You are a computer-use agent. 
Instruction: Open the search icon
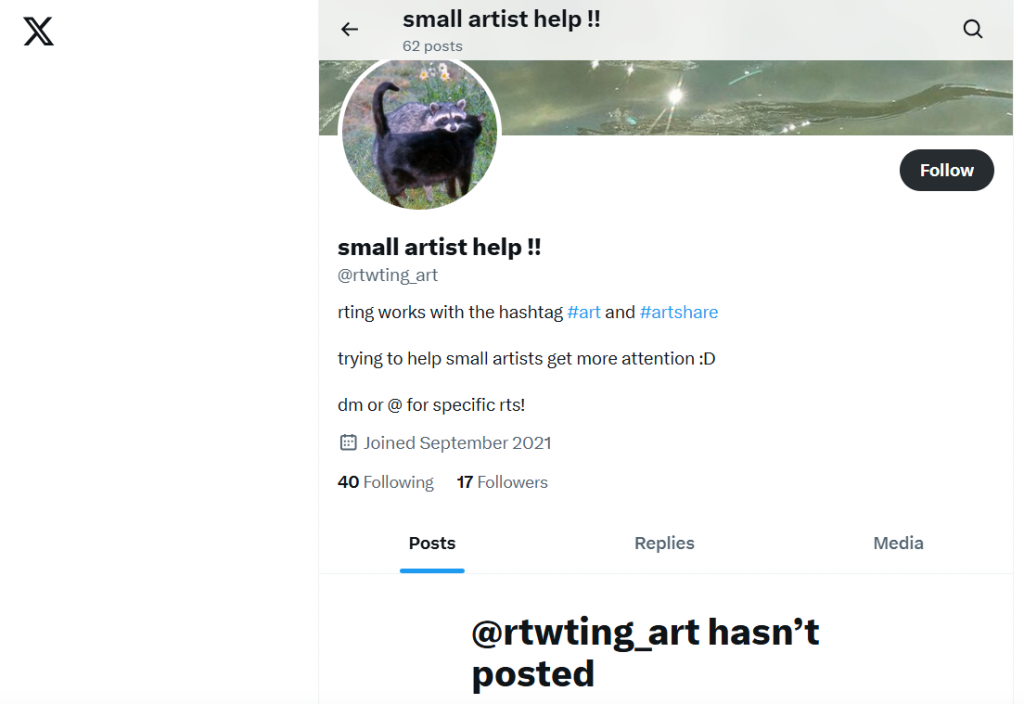pyautogui.click(x=972, y=29)
